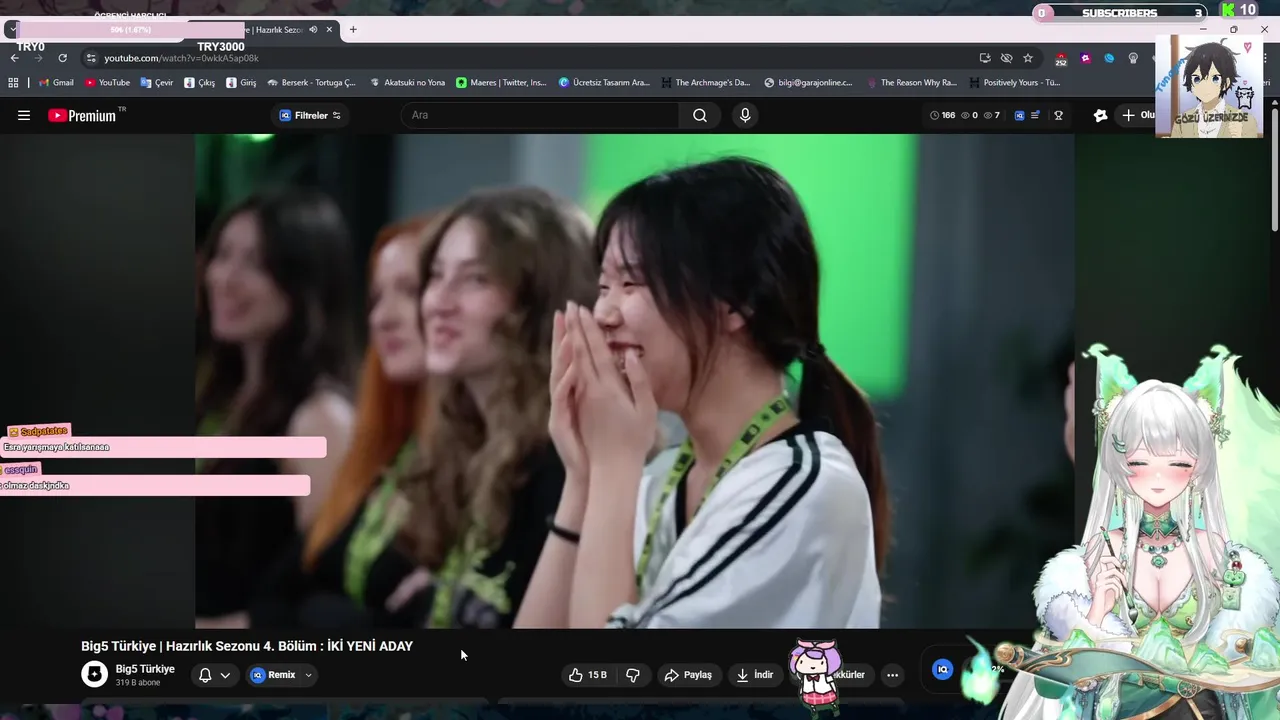The image size is (1280, 720).
Task: Click the Big5 Türkiye channel avatar
Action: (x=94, y=675)
